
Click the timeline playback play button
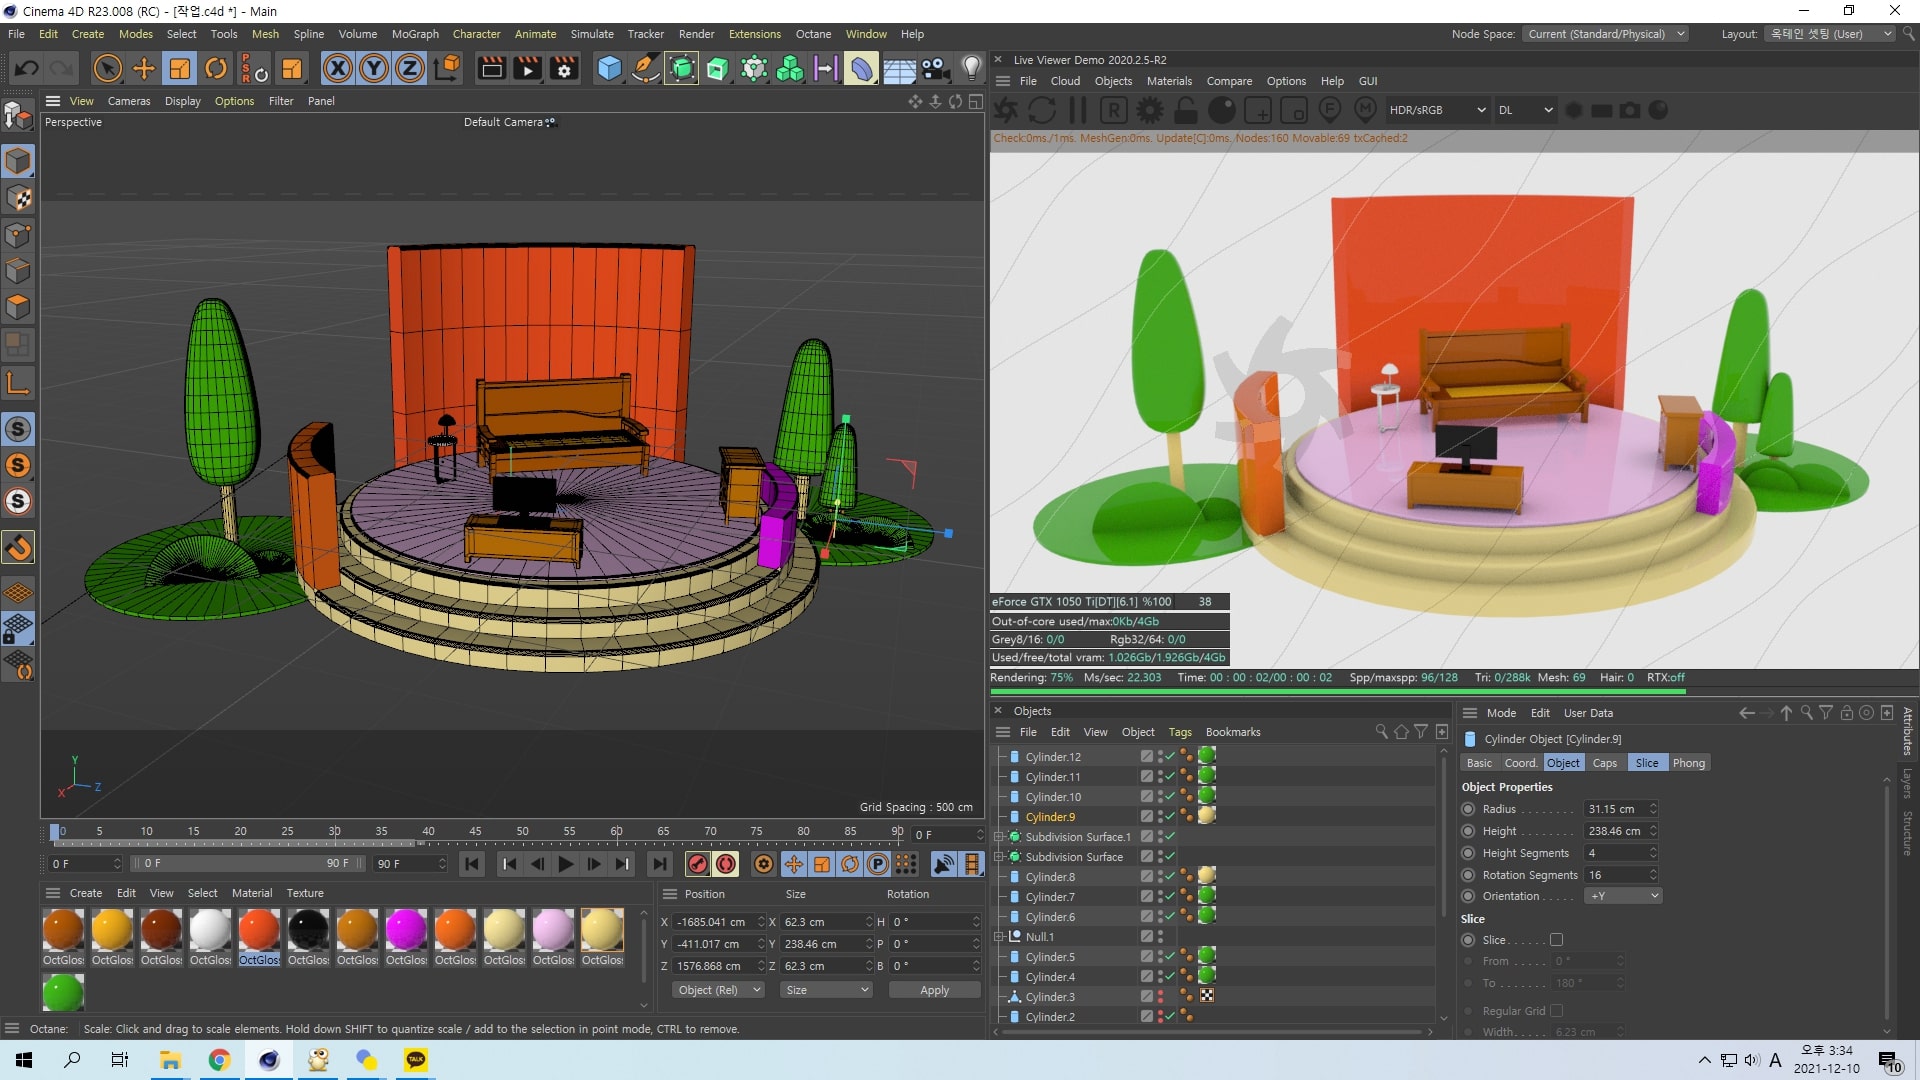[564, 862]
